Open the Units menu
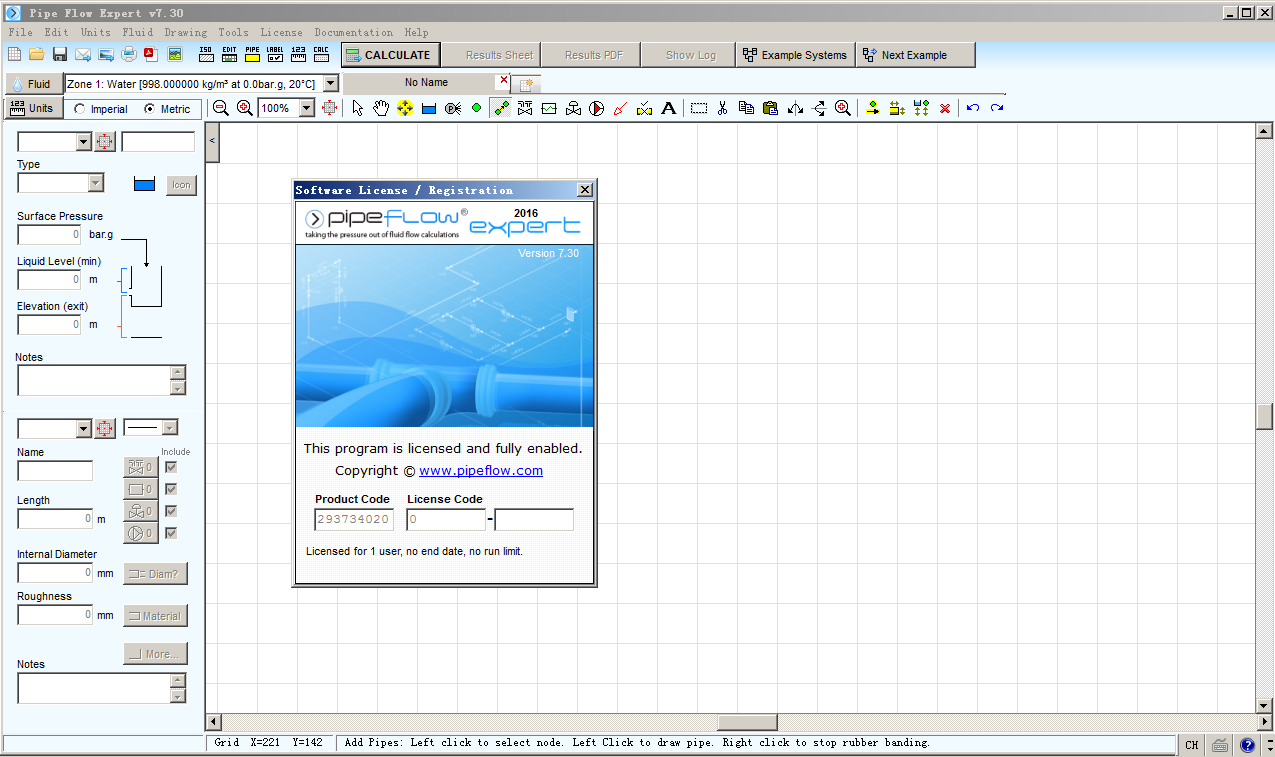1275x757 pixels. [95, 32]
